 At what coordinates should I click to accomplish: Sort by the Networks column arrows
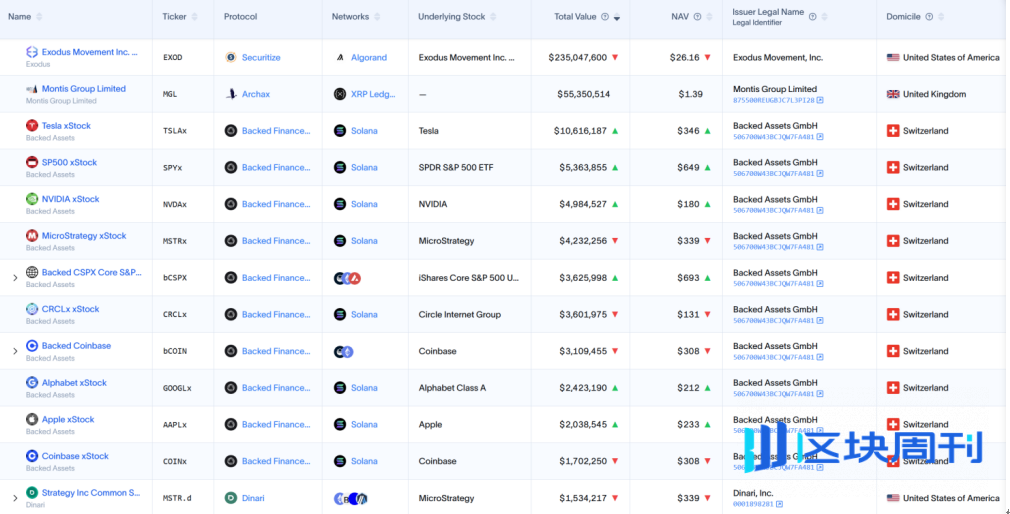click(x=377, y=17)
